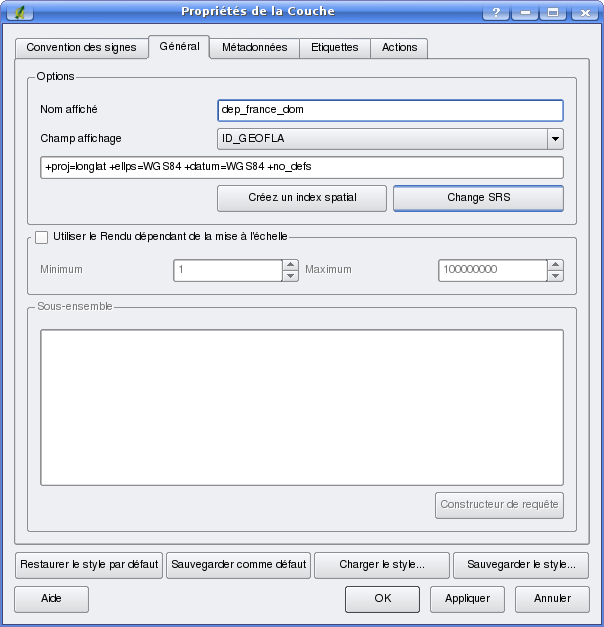Open Charger le style dialog
This screenshot has width=604, height=627.
coord(381,565)
